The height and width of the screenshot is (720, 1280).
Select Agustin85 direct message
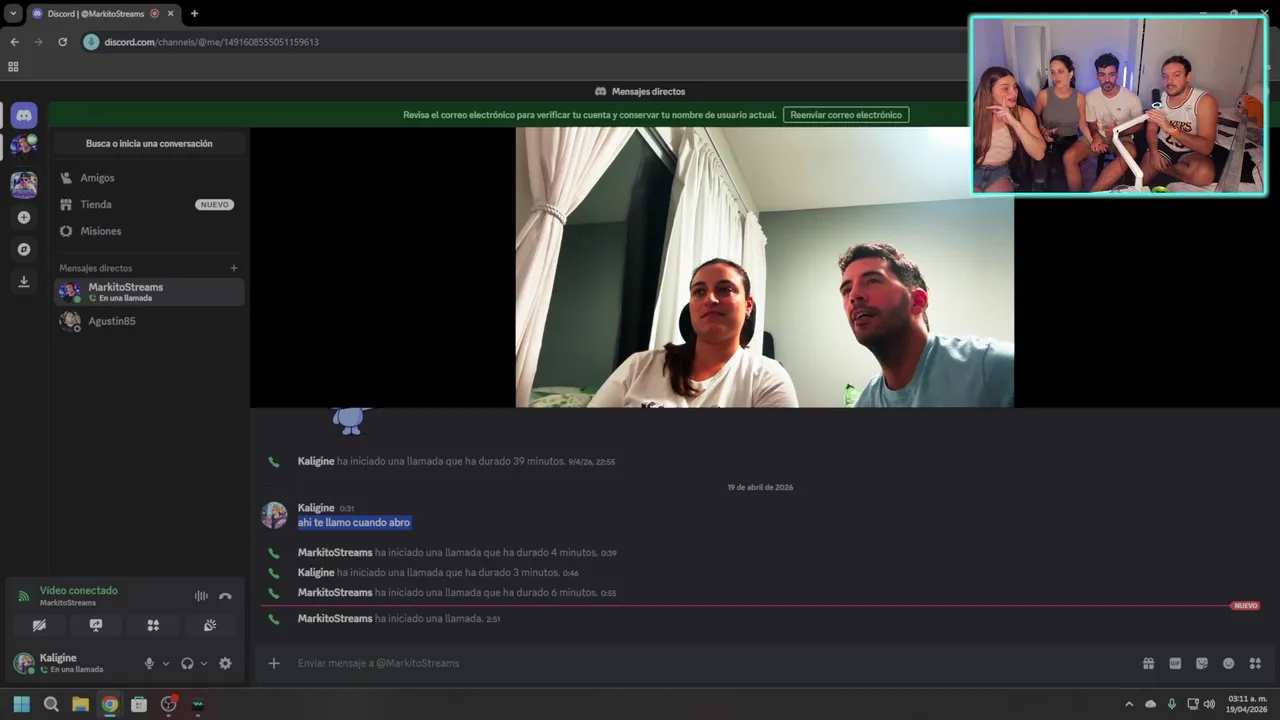tap(149, 321)
